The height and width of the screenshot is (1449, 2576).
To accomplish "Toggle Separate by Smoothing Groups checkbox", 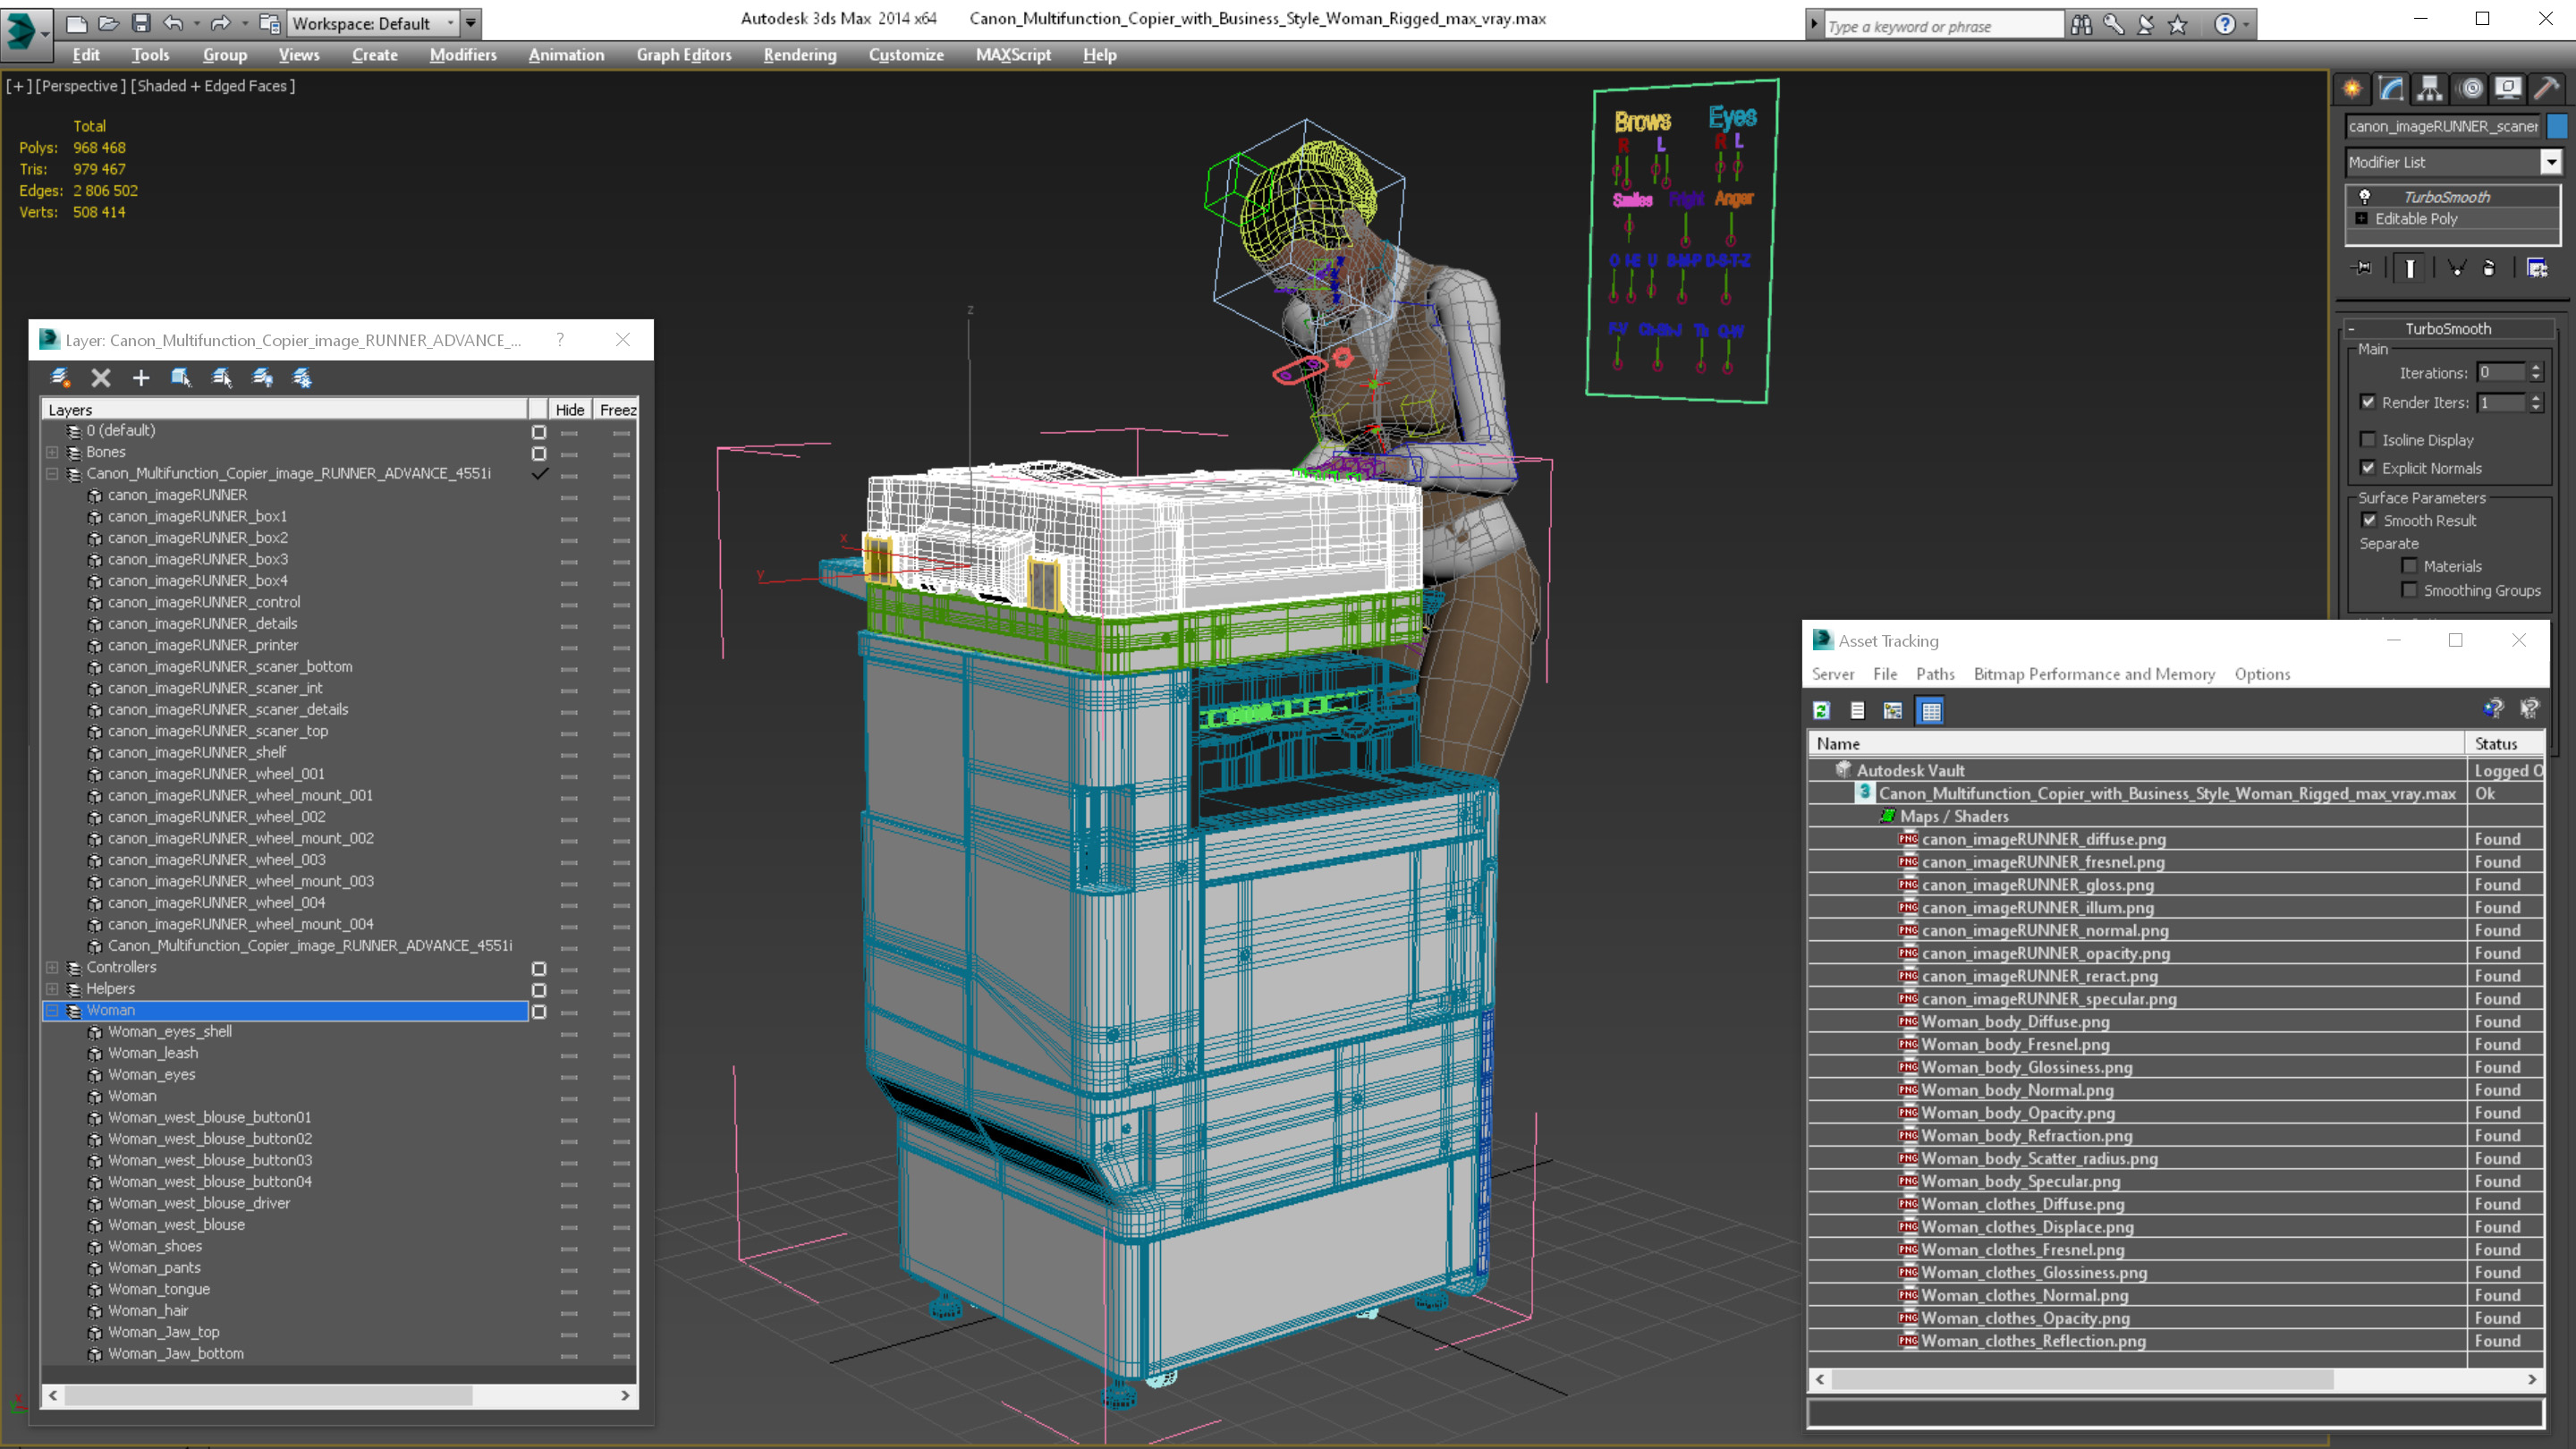I will [x=2410, y=590].
